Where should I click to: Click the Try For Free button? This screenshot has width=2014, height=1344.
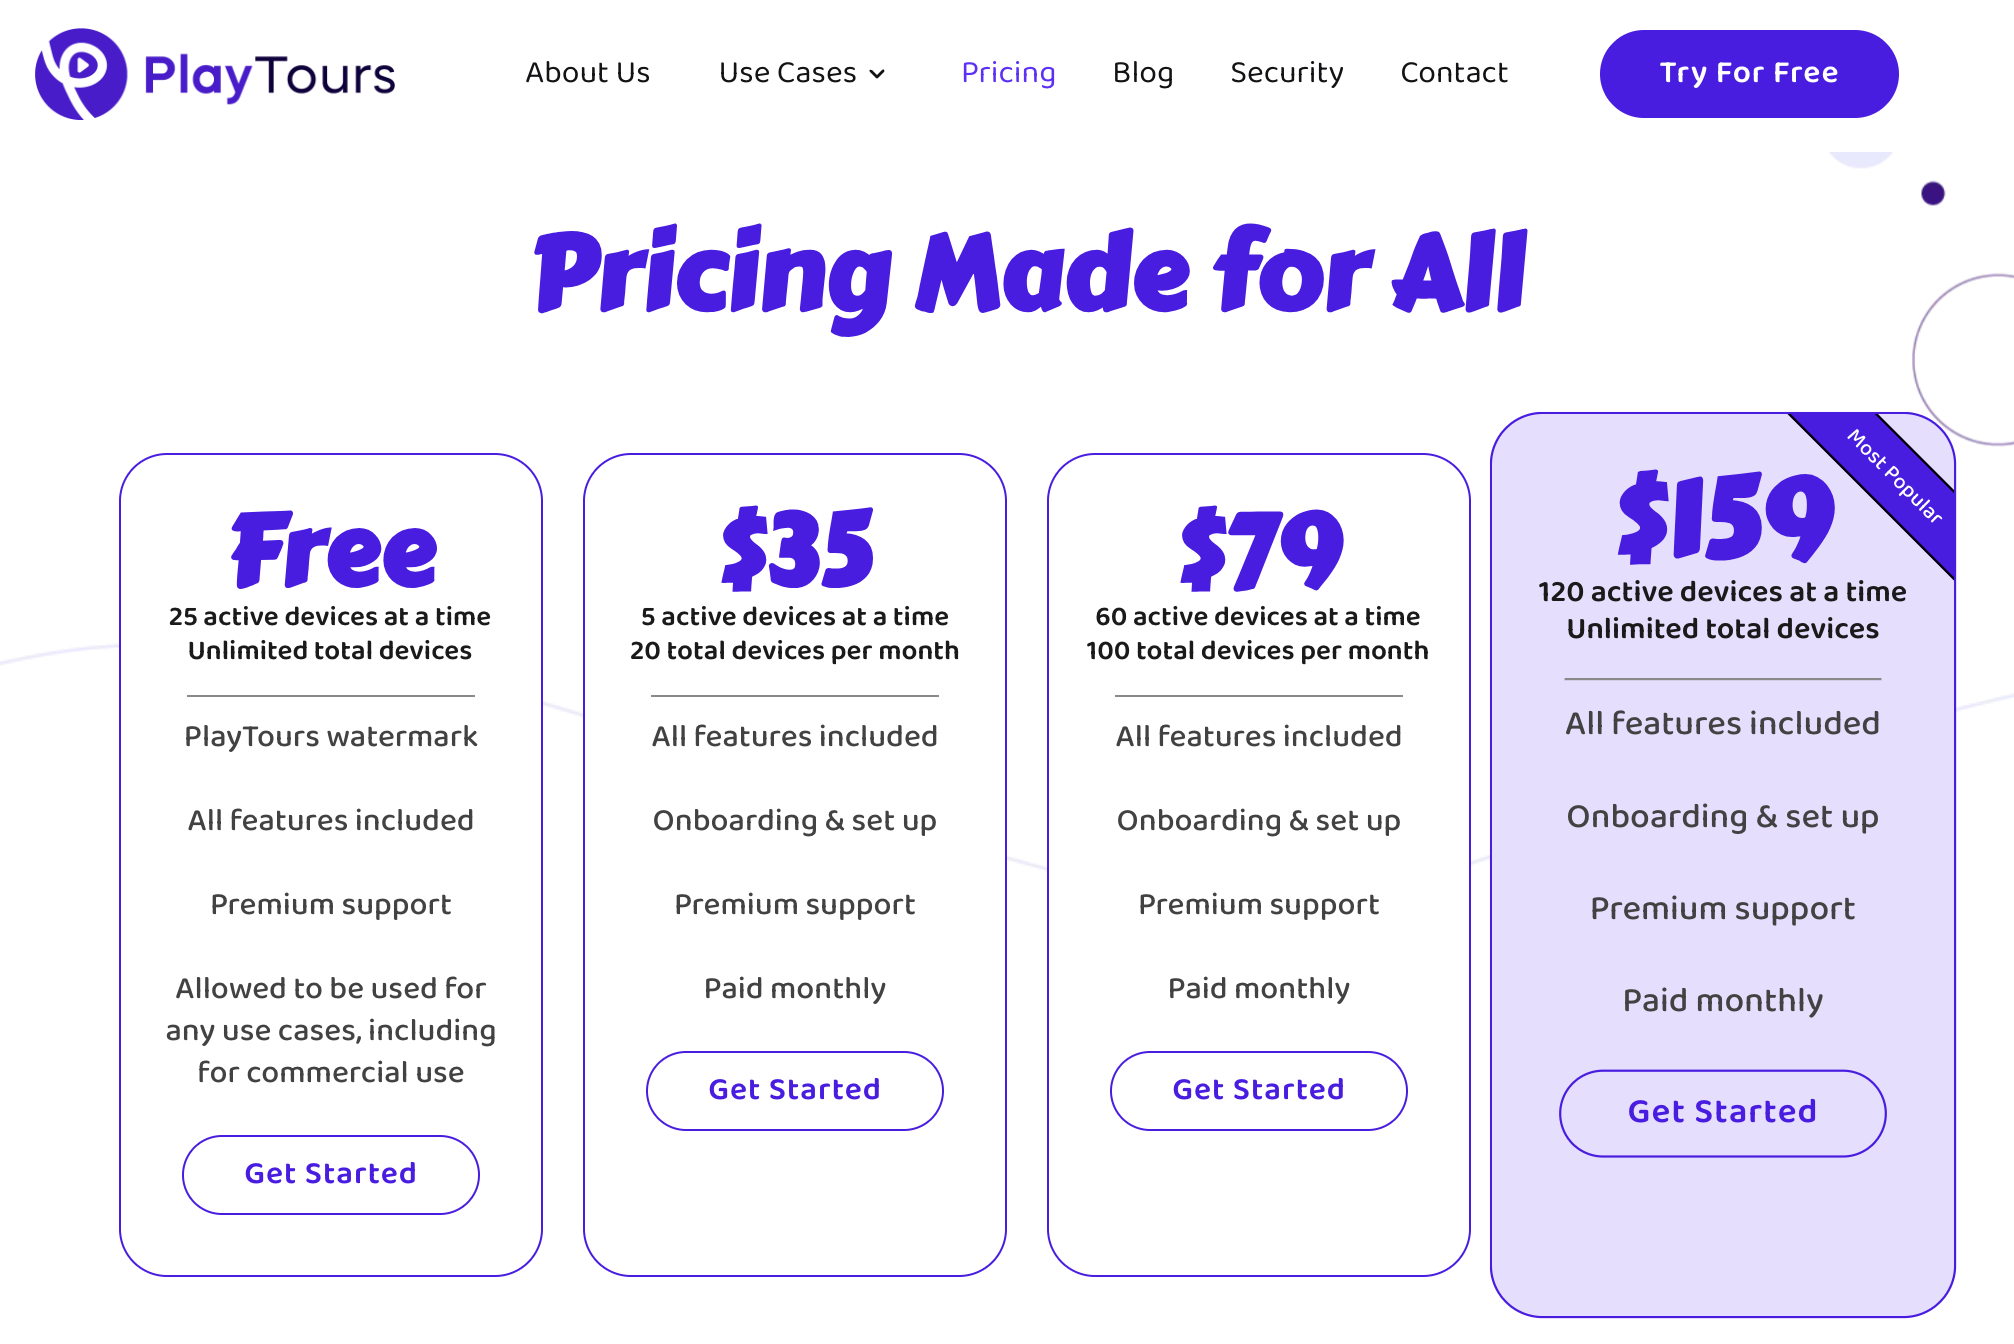tap(1749, 74)
